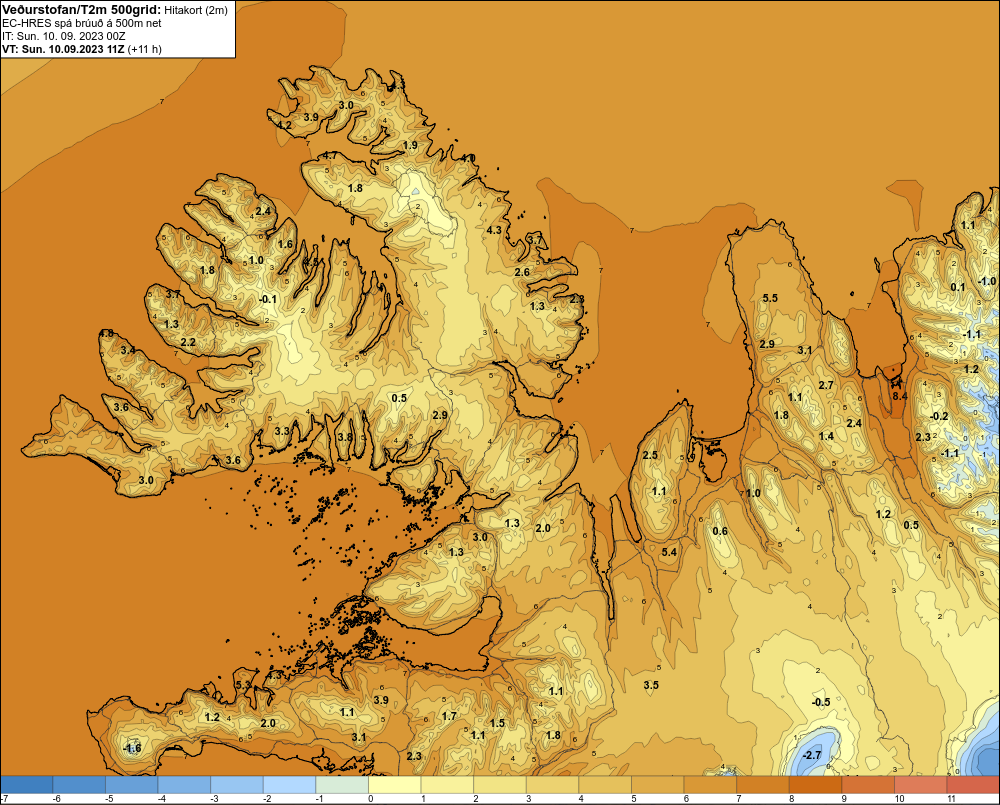Click the 3.3 temperature value on the map
The image size is (1000, 805).
pyautogui.click(x=282, y=431)
